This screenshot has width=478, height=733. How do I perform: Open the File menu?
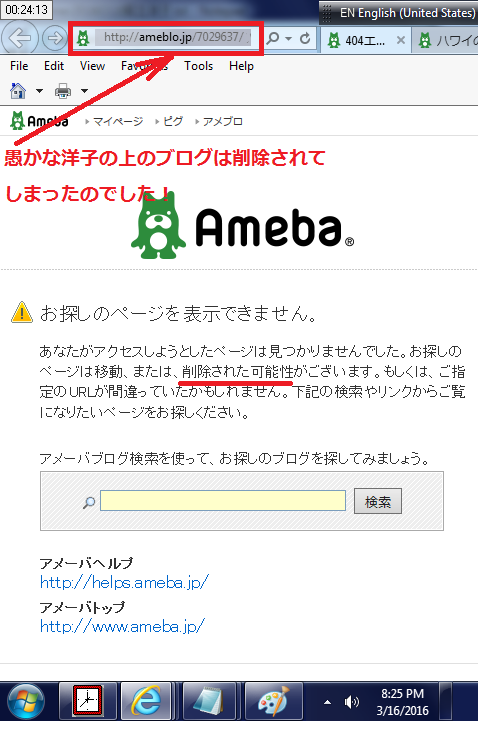19,66
